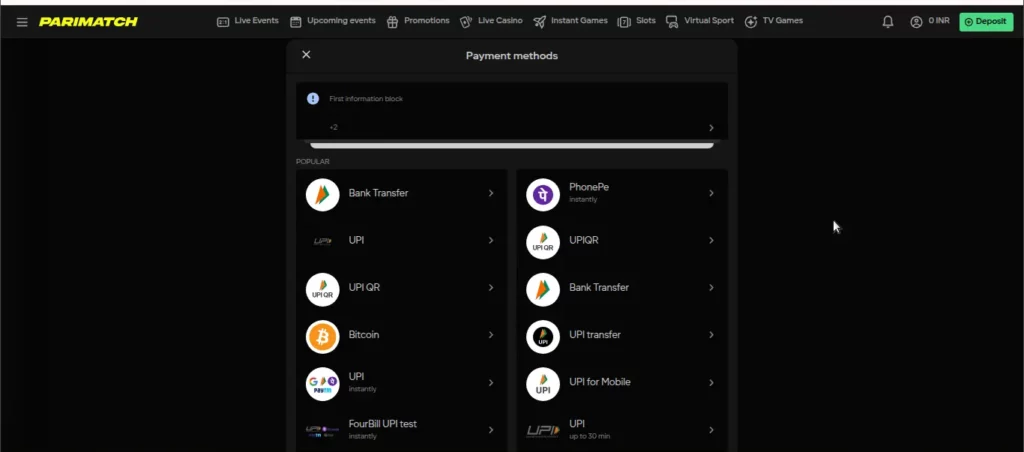This screenshot has width=1024, height=452.
Task: Select the Bank Transfer icon above UPI
Action: [x=323, y=195]
